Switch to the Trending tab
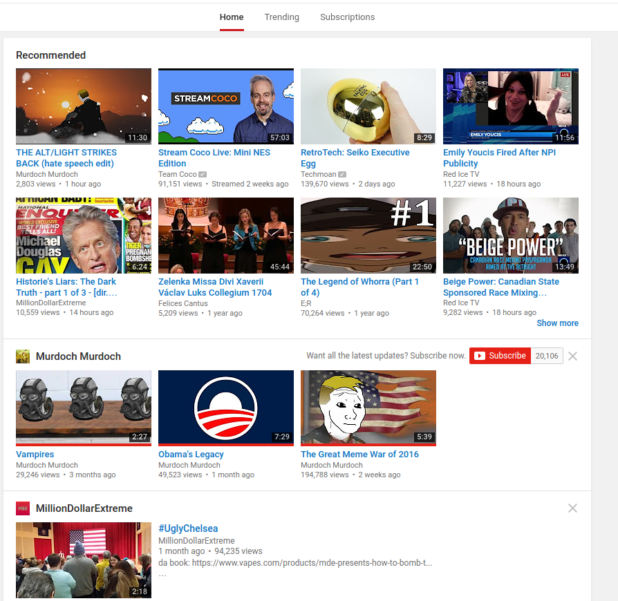Screen dimensions: 618x601 pyautogui.click(x=281, y=17)
